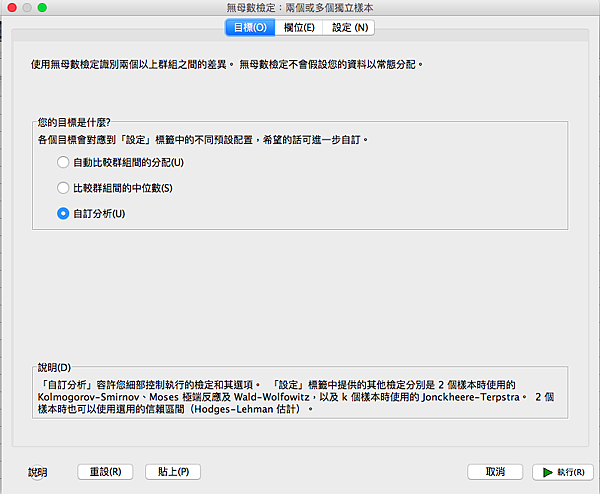600x494 pixels.
Task: Click the window title 無母數檢定：兩個或多個獨立樣本
Action: click(300, 7)
